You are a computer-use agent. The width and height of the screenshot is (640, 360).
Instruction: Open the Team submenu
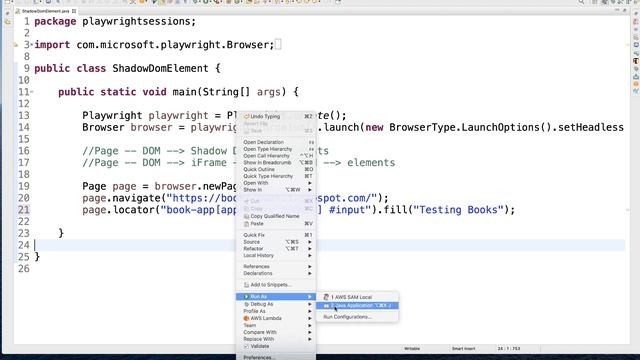276,325
